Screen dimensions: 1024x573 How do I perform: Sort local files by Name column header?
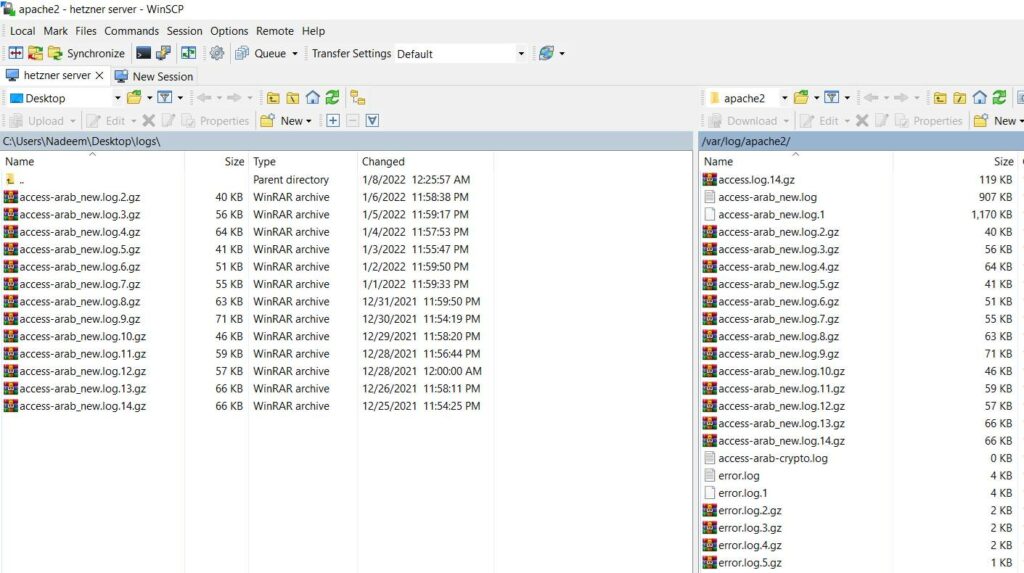(x=93, y=161)
